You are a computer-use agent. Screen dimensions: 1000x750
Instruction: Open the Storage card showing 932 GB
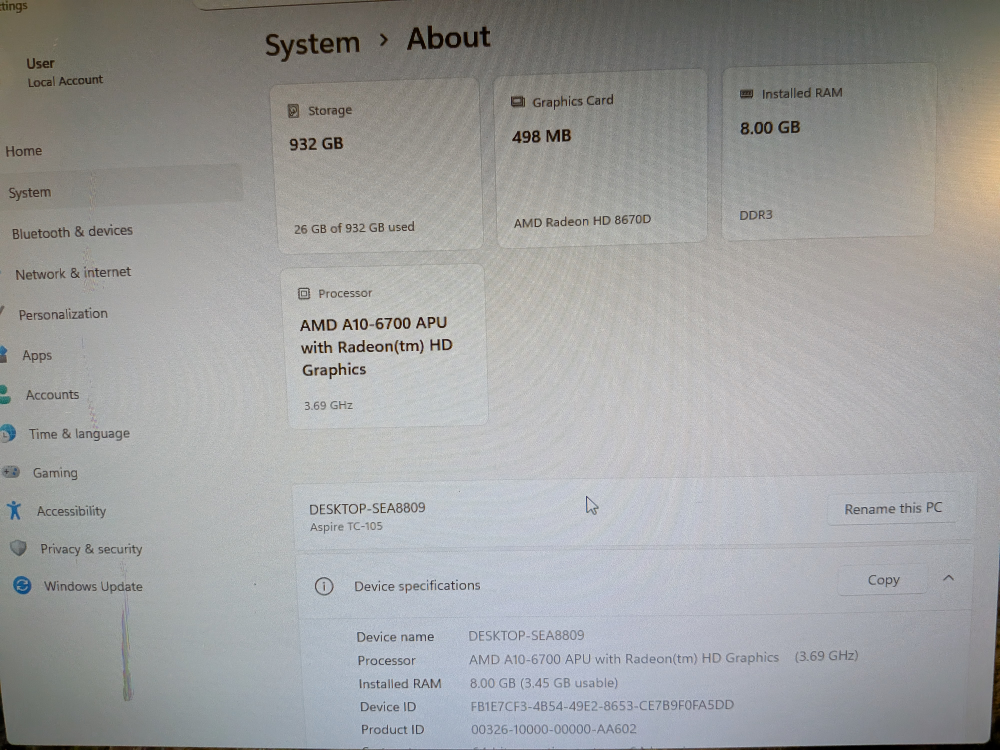point(379,166)
